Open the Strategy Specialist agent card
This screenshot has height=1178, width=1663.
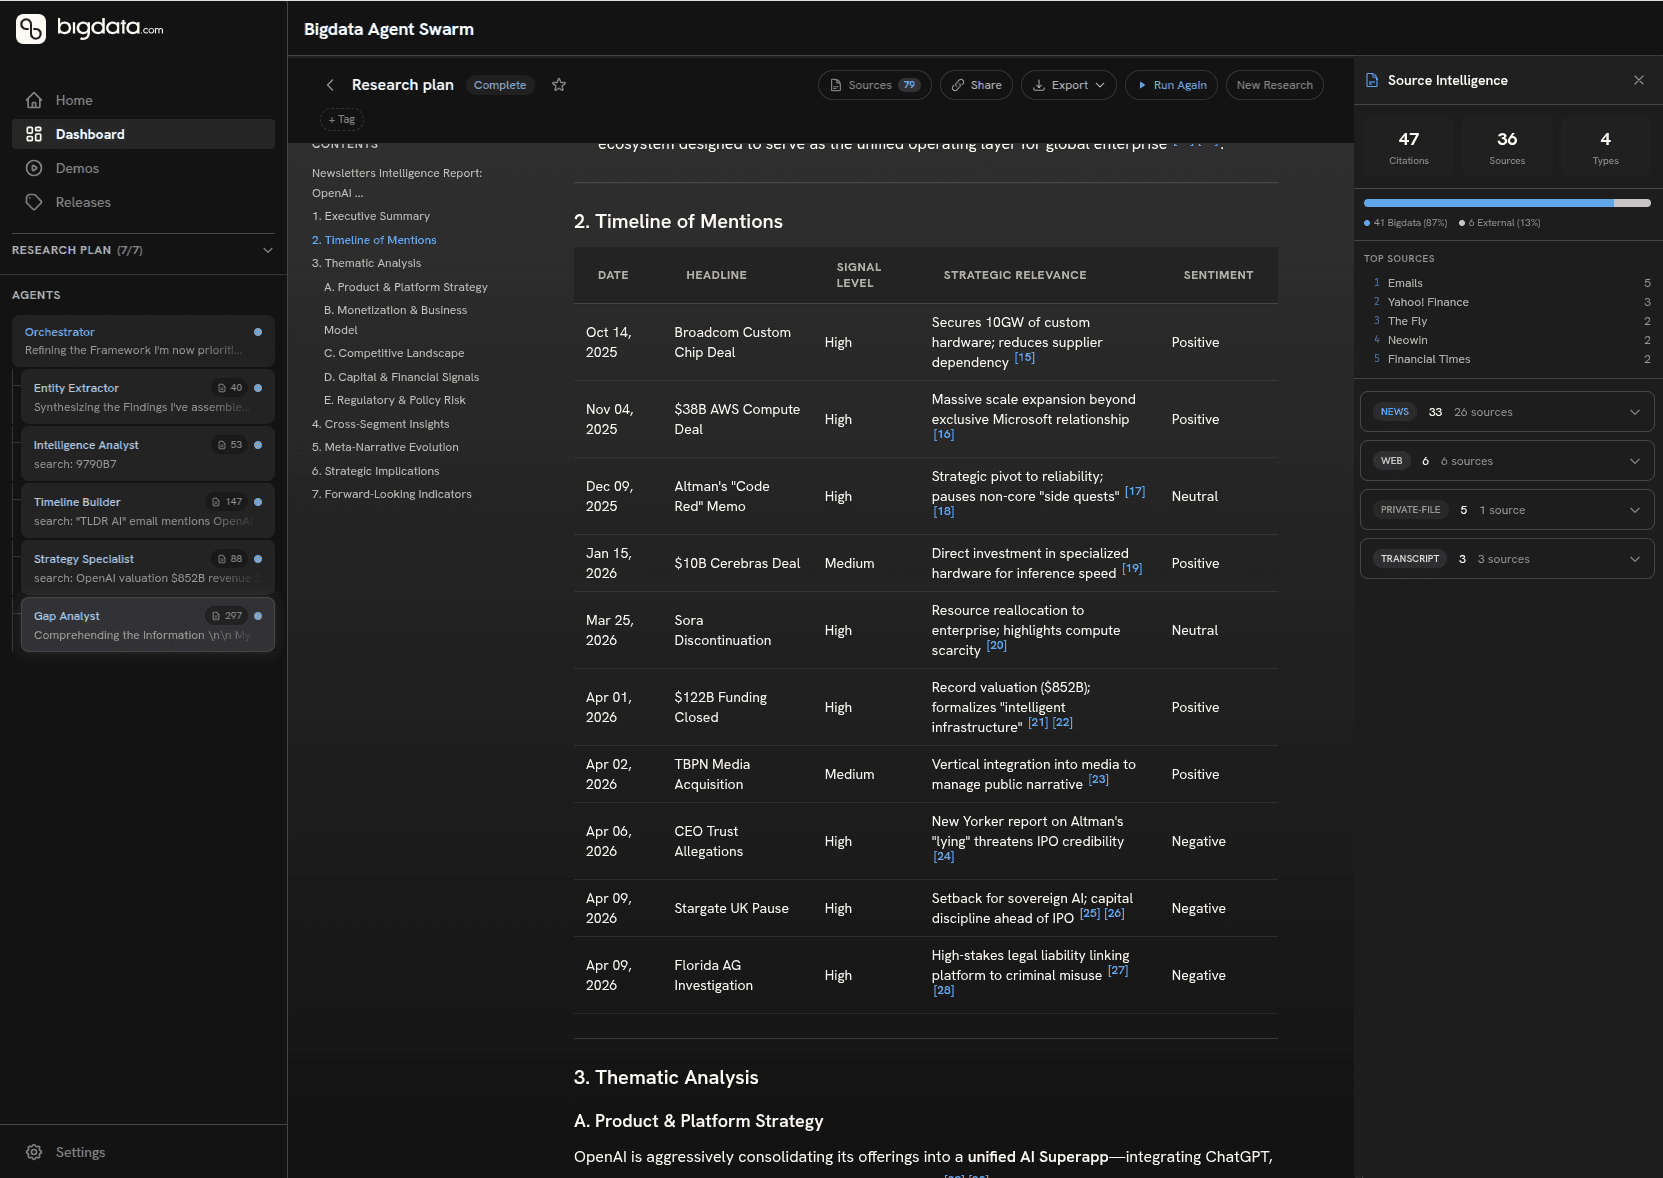[147, 568]
